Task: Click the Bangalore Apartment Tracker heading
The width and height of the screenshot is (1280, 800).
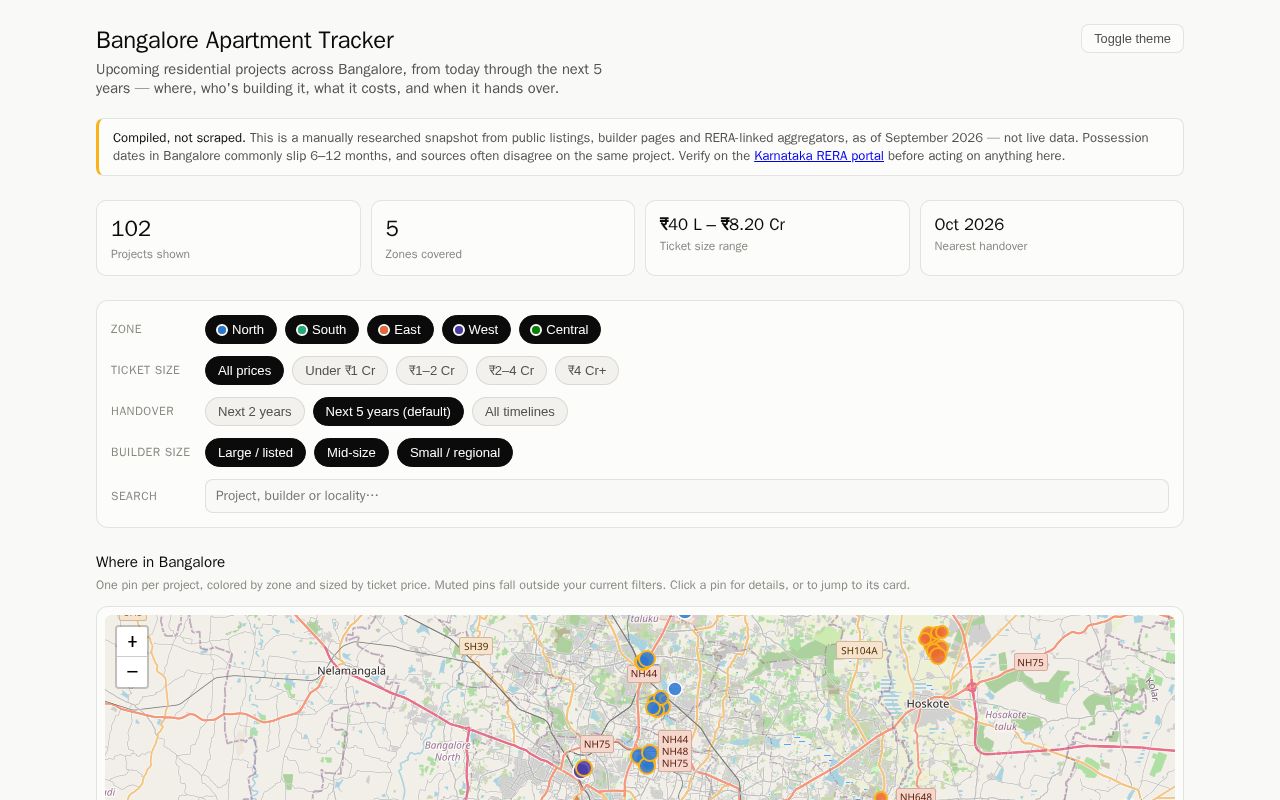Action: click(x=245, y=40)
